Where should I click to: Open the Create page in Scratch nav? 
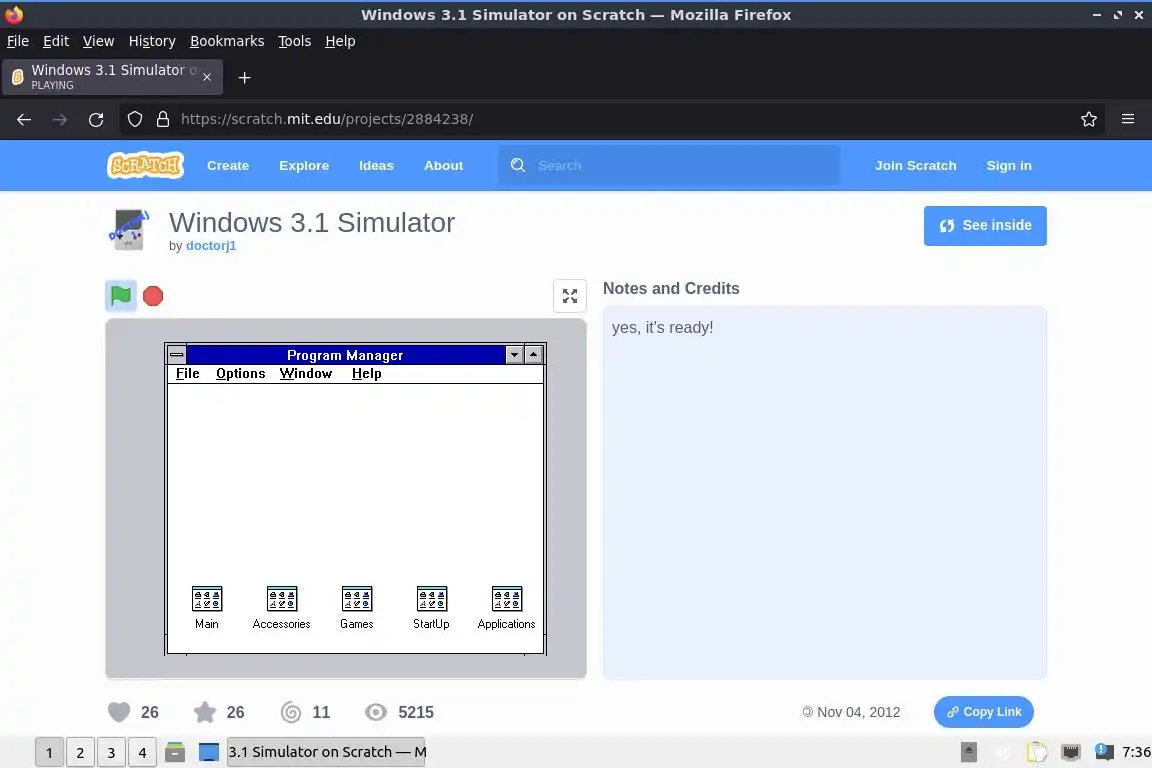[x=228, y=165]
